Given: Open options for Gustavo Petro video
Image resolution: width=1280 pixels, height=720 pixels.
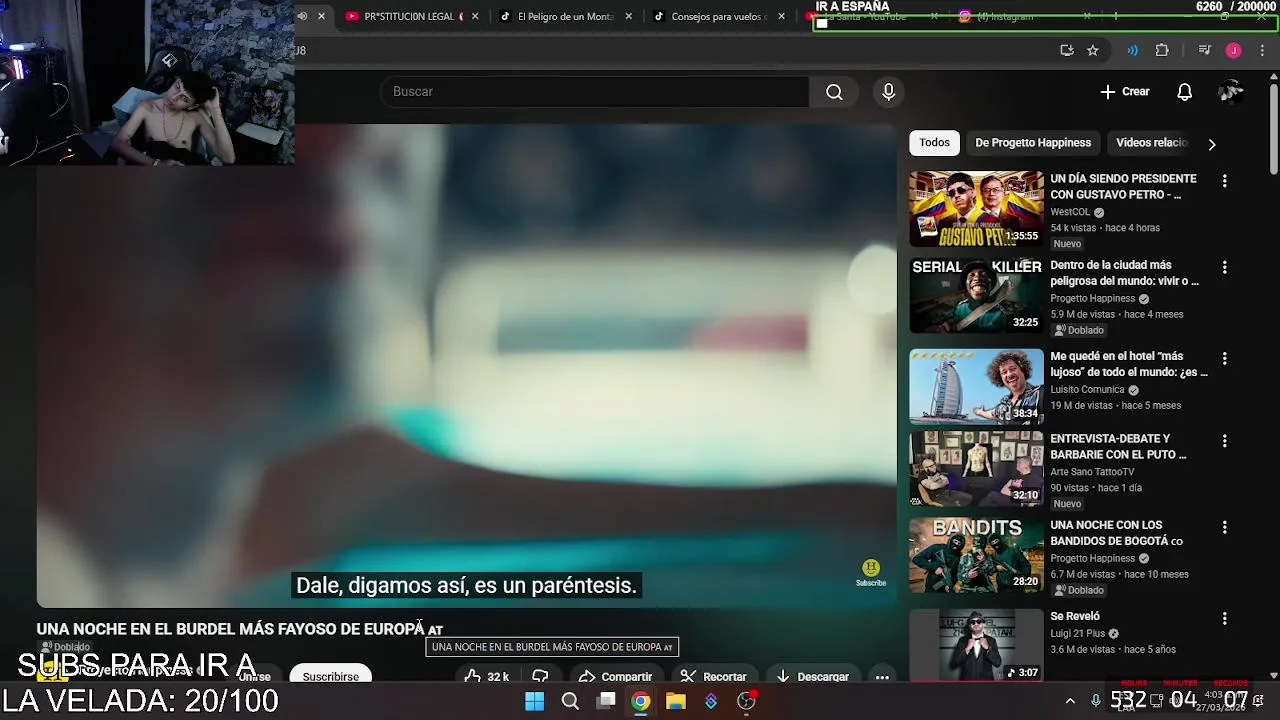Looking at the screenshot, I should 1225,181.
